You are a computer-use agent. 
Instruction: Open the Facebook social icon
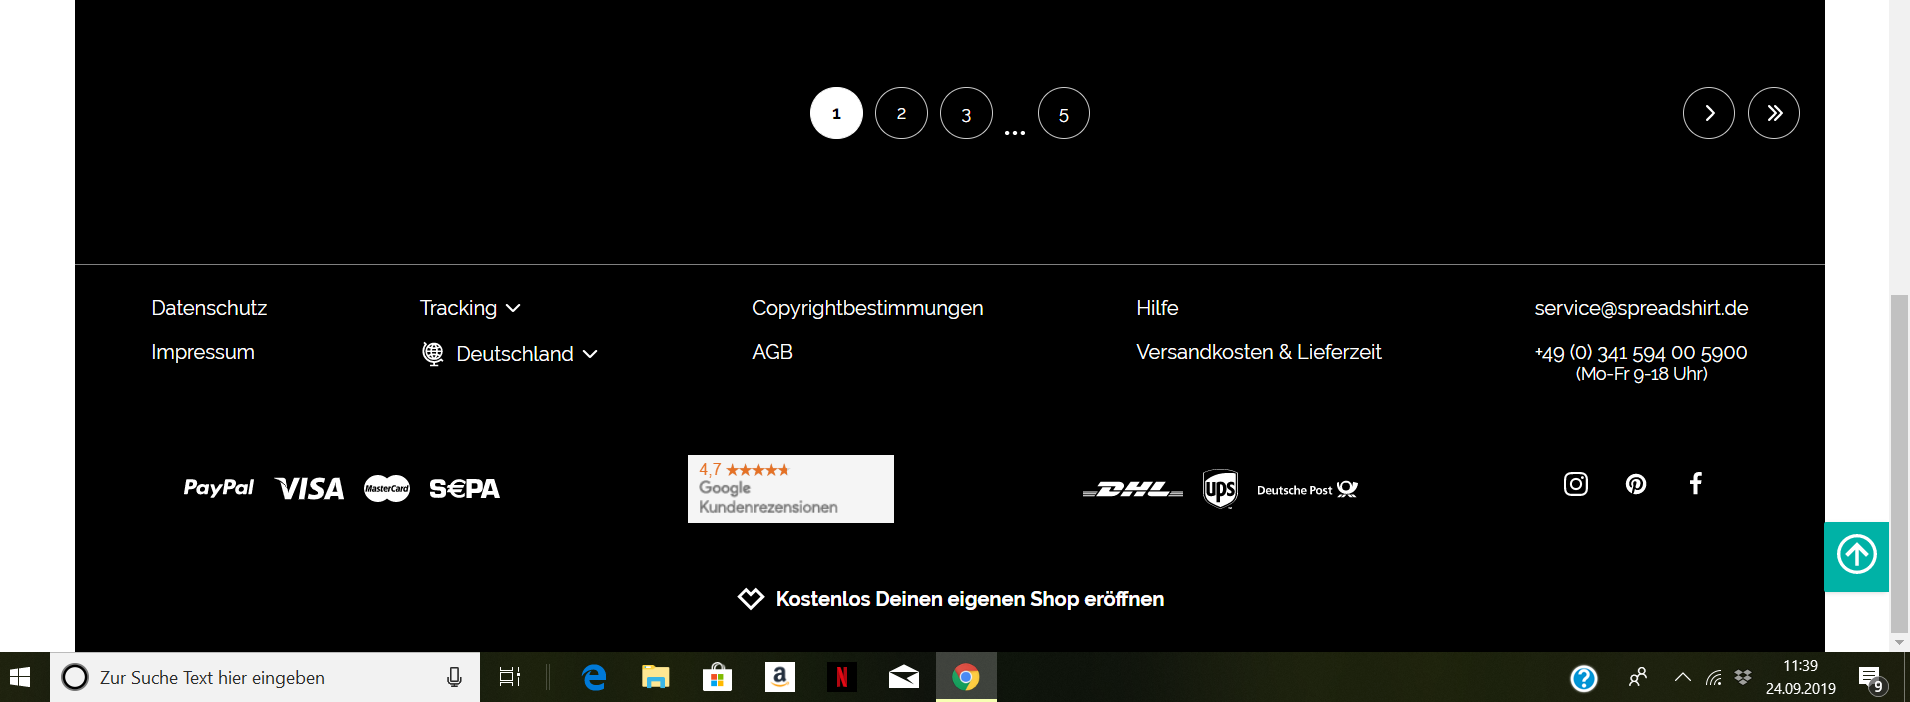tap(1696, 484)
